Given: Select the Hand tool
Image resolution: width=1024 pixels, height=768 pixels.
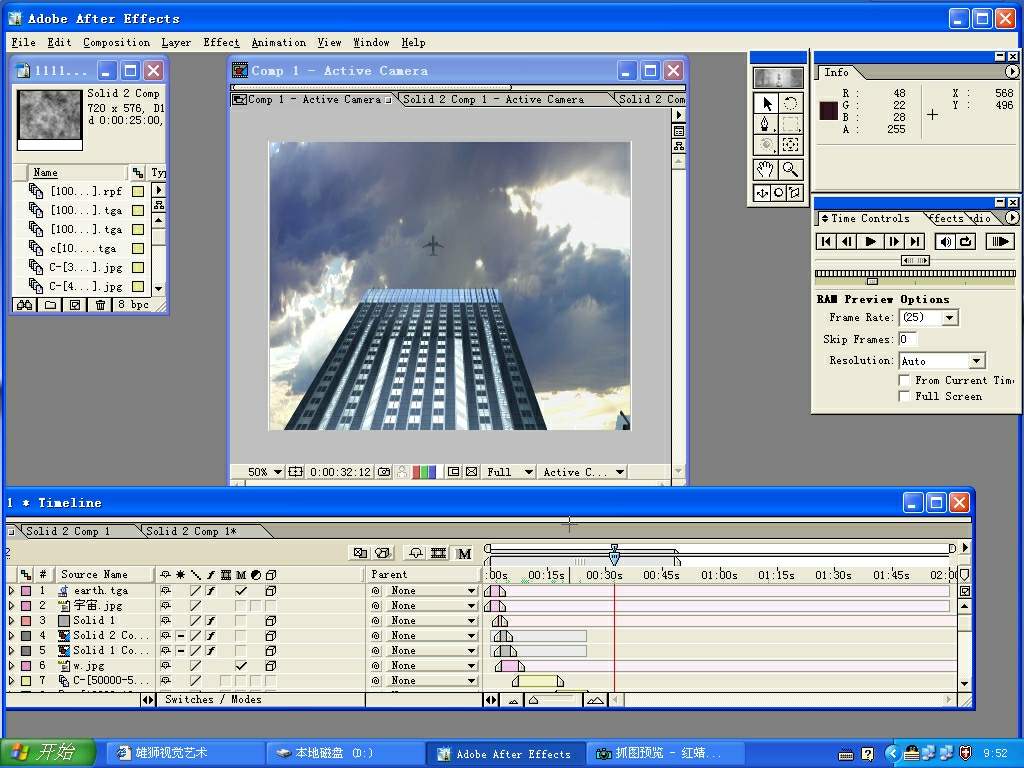Looking at the screenshot, I should (766, 170).
